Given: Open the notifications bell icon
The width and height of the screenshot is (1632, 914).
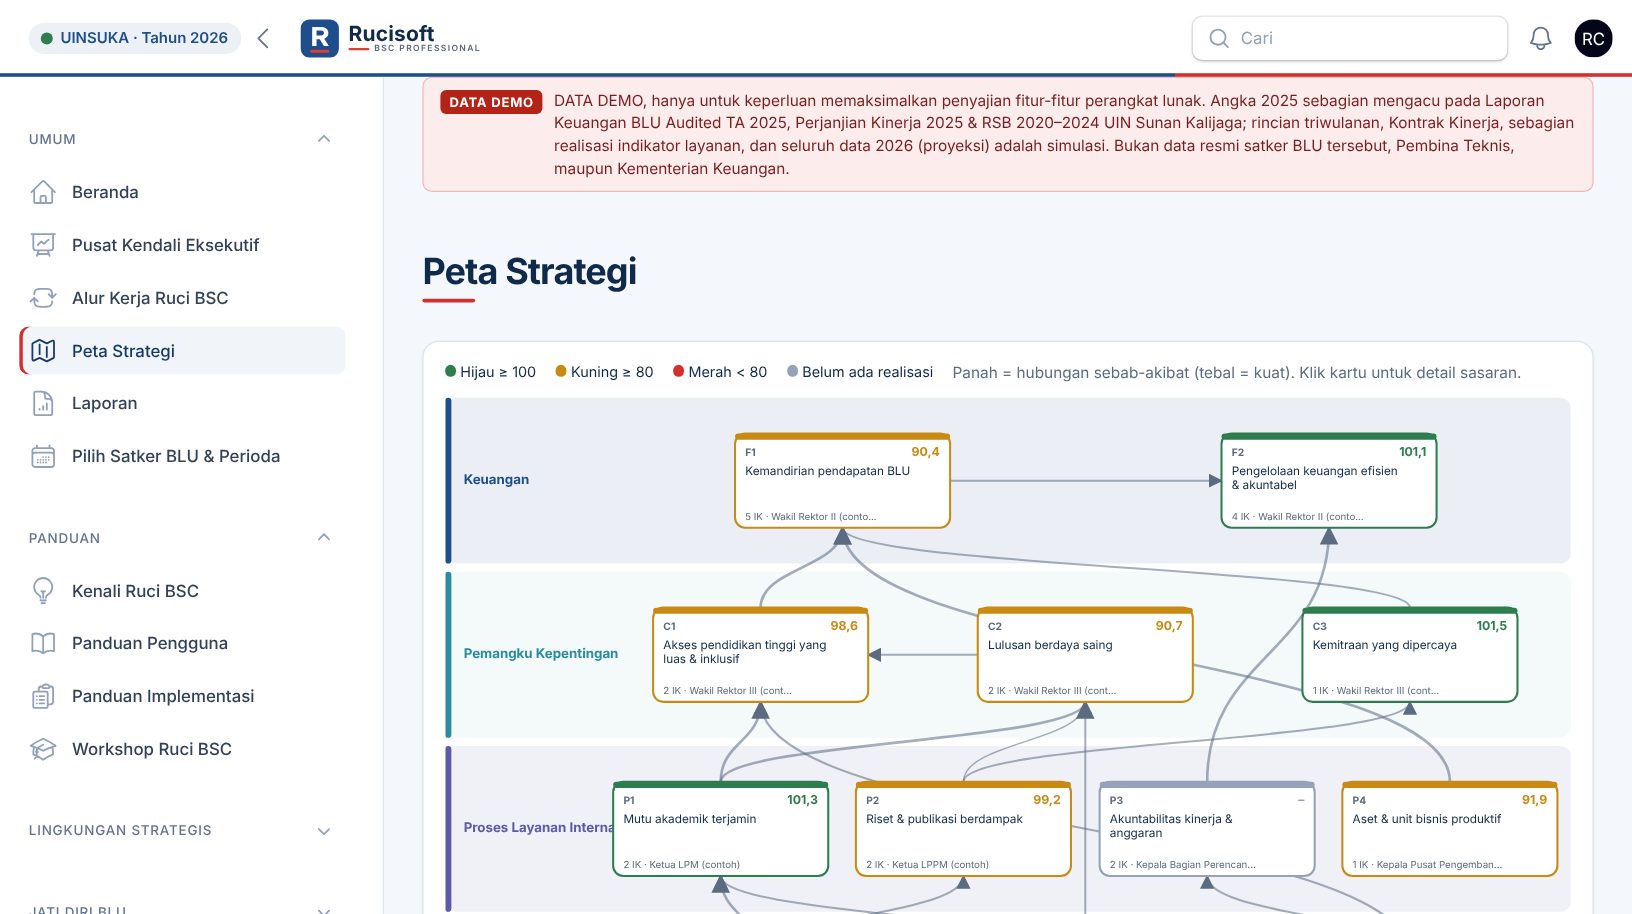Looking at the screenshot, I should coord(1540,38).
